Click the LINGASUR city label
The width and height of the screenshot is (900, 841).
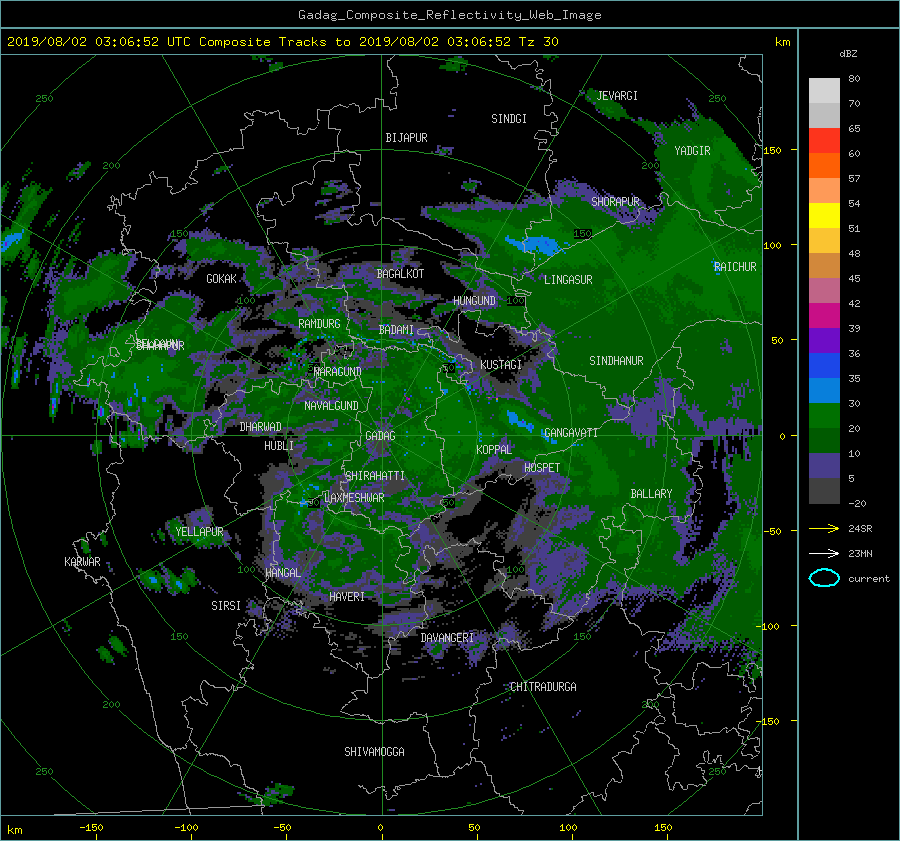pos(568,280)
